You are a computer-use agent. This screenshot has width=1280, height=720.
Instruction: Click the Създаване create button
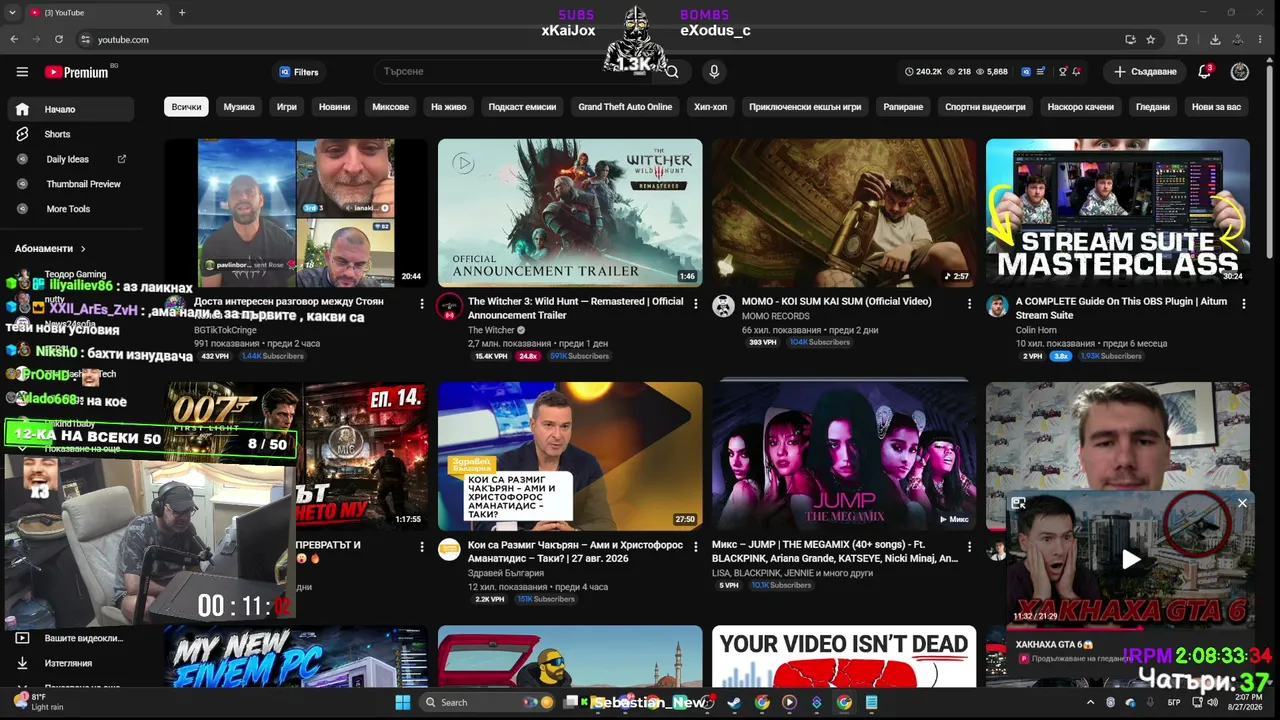(x=1145, y=72)
